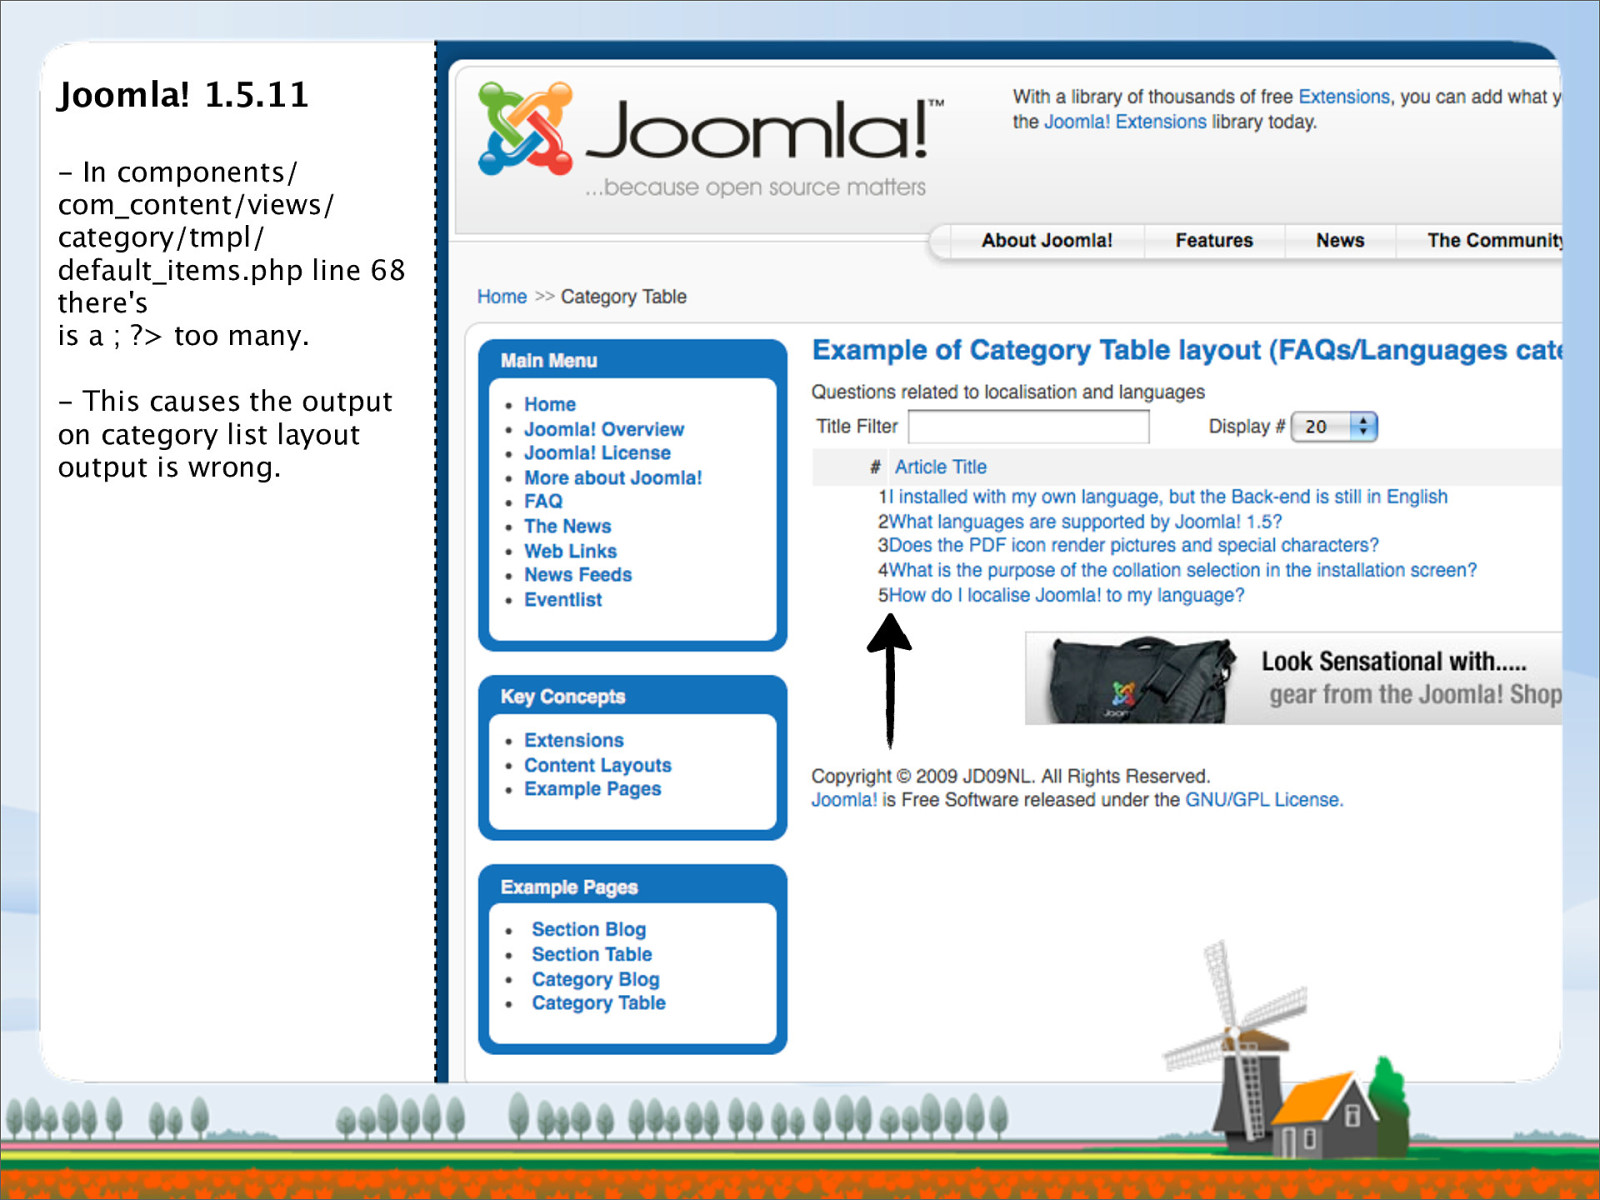Open 'Does the PDF icon render pictures' article
1600x1200 pixels.
(x=1134, y=546)
